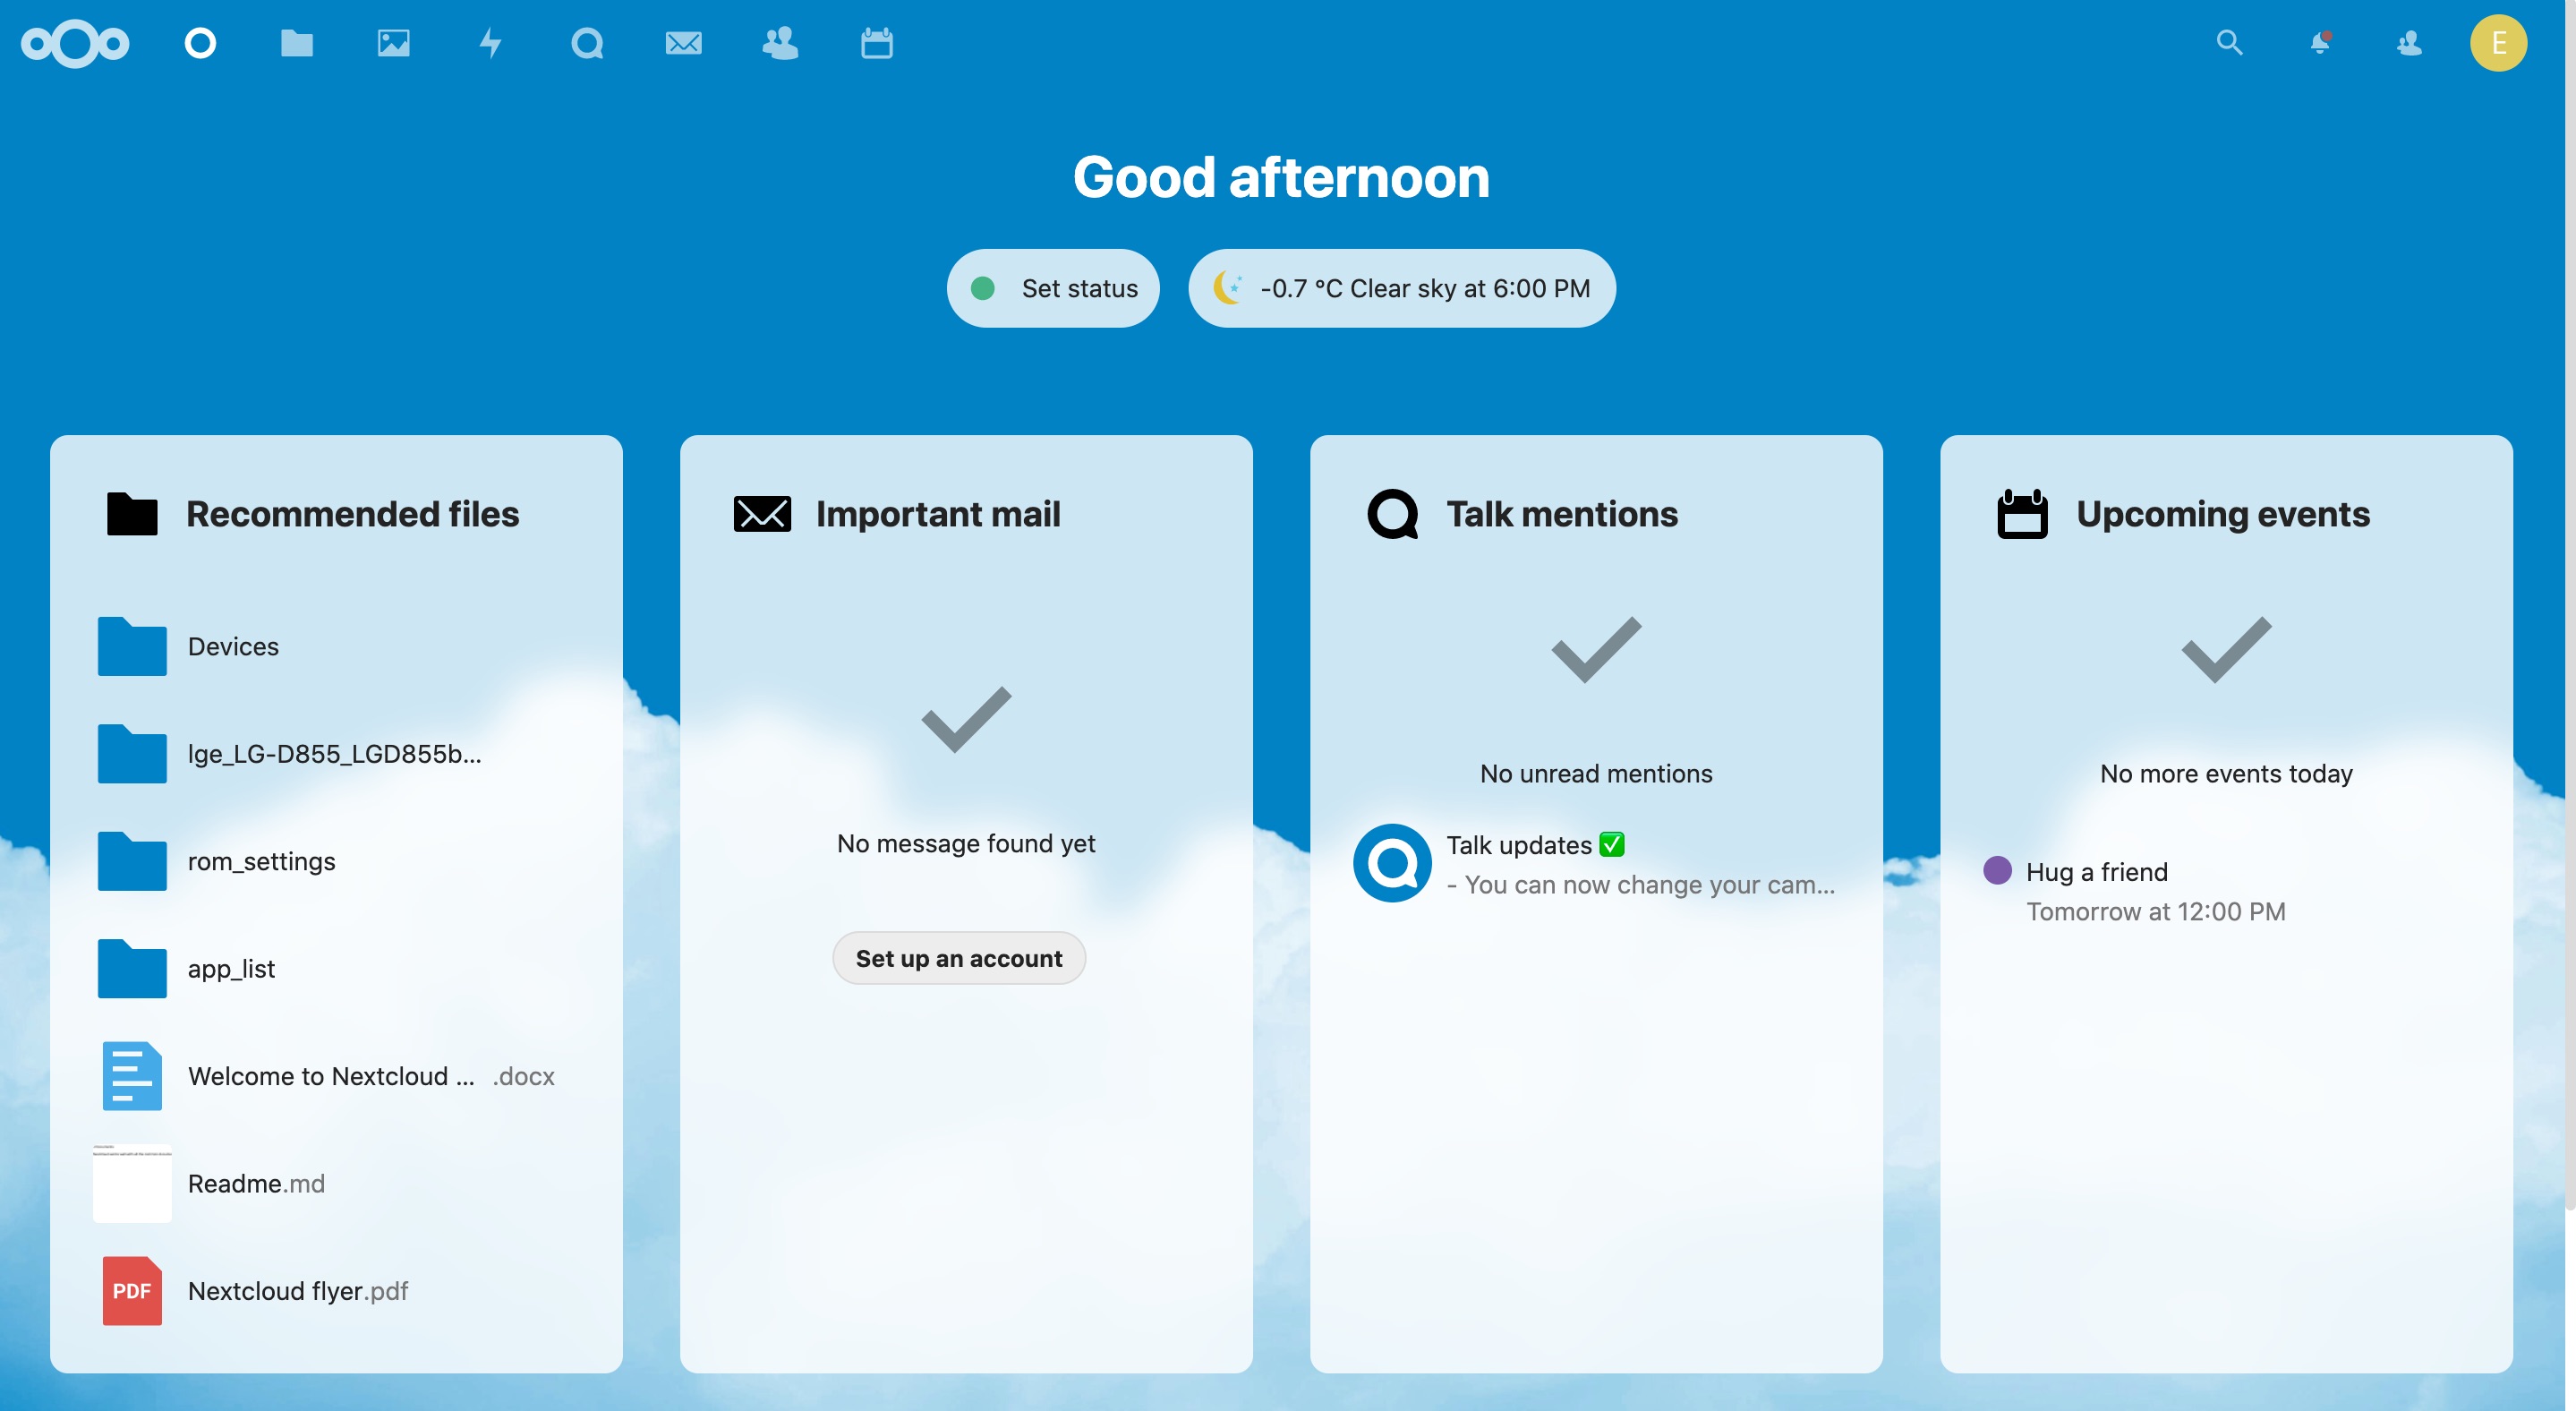Expand the Hug a friend event
The height and width of the screenshot is (1411, 2576).
[x=2094, y=870]
